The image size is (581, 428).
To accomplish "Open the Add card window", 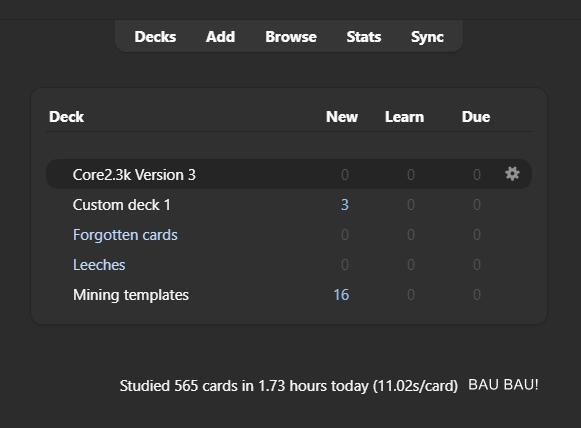I will 220,37.
